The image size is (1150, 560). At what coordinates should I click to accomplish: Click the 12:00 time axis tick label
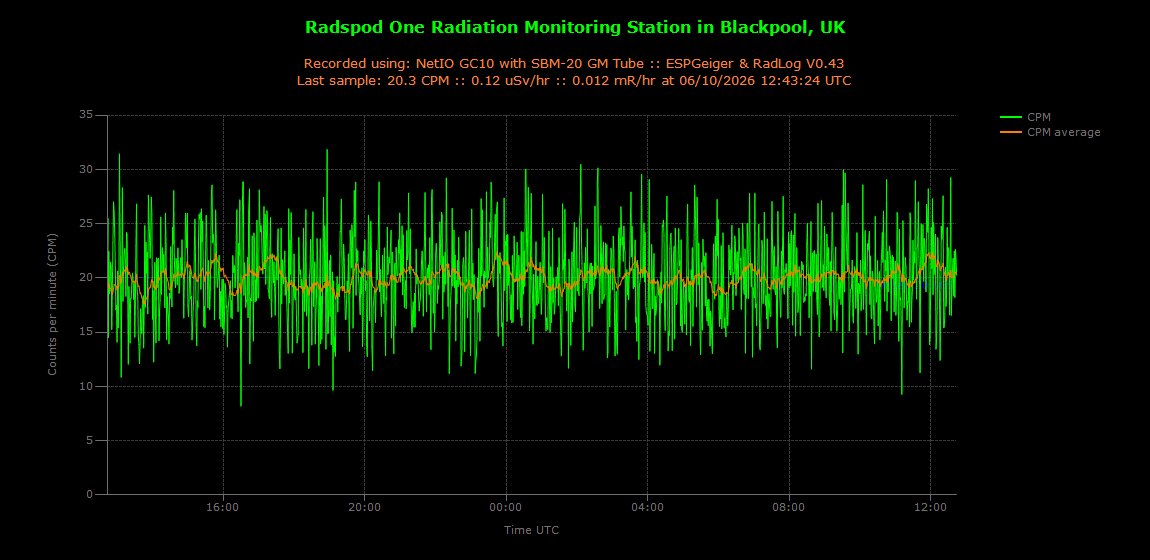pyautogui.click(x=931, y=506)
